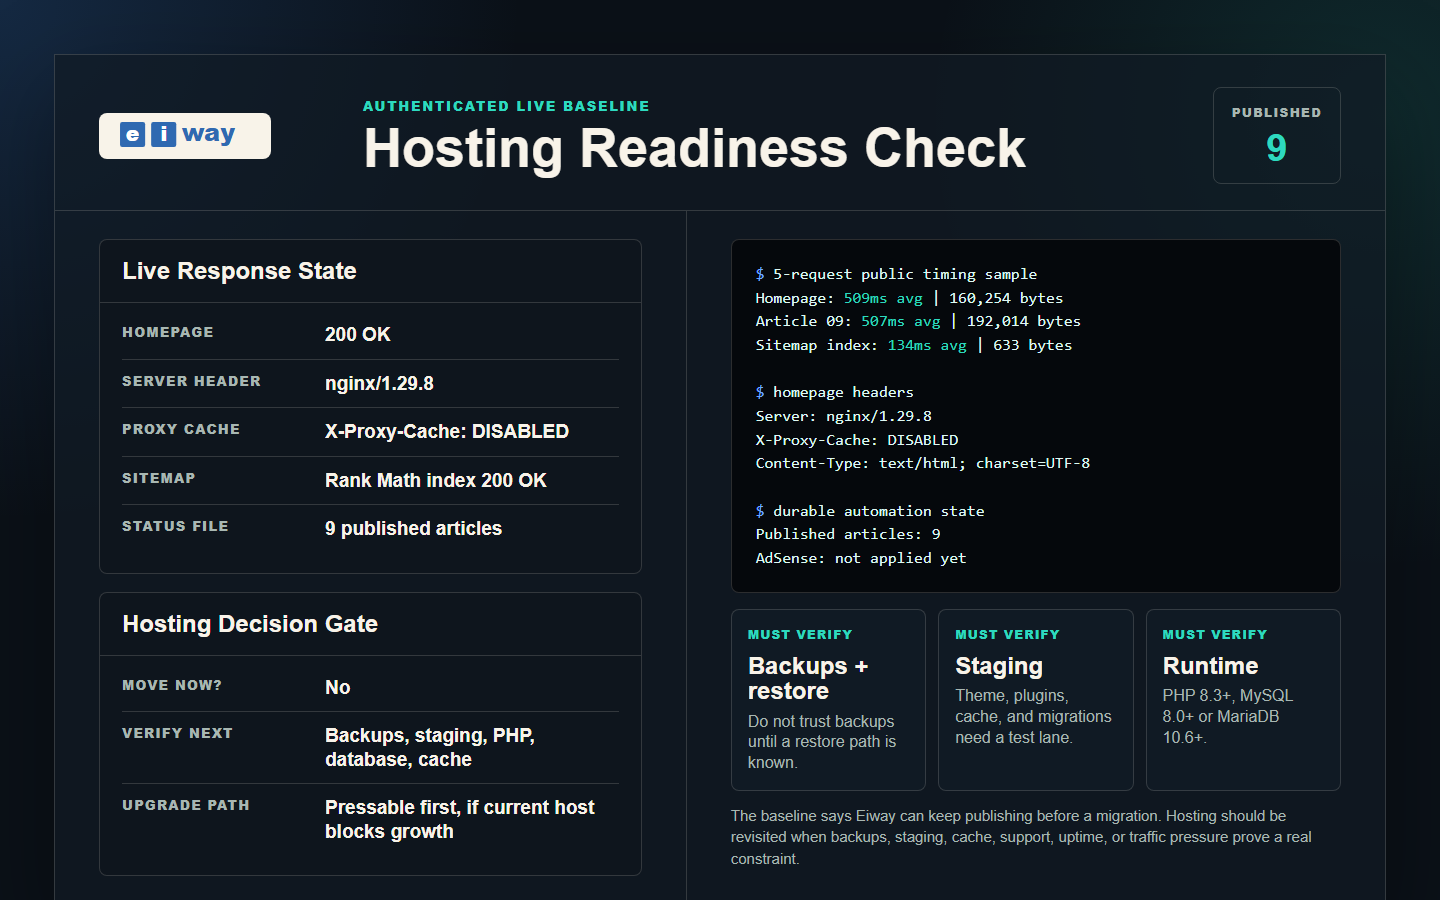Image resolution: width=1440 pixels, height=900 pixels.
Task: Select the Pressable first upgrade path text
Action: [460, 819]
